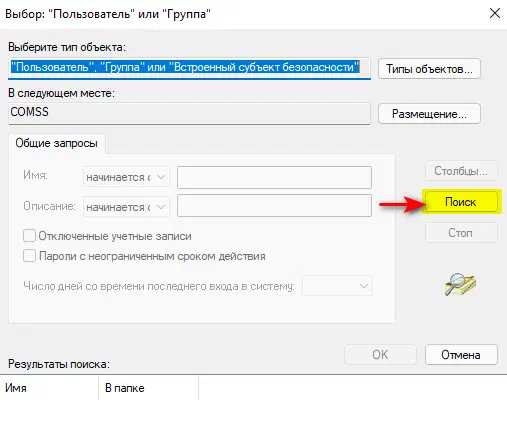Close the user or group selection dialog
The height and width of the screenshot is (428, 507).
(495, 13)
